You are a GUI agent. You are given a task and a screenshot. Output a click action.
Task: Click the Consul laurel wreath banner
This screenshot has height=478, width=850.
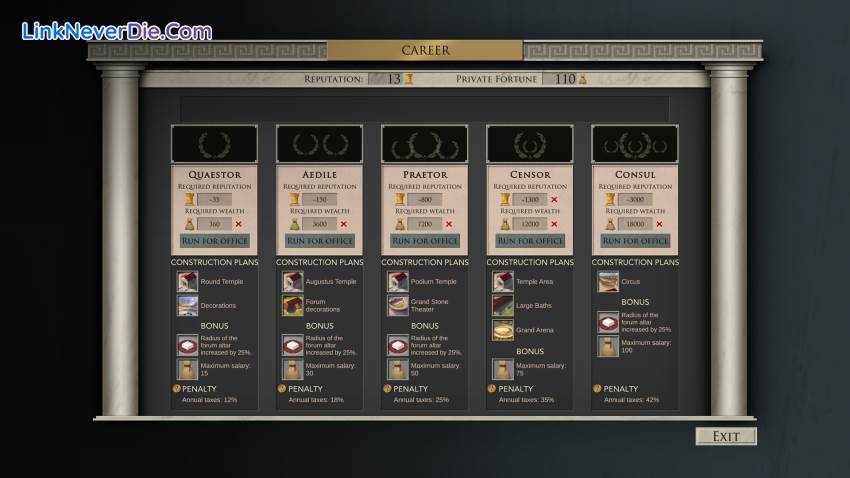(635, 144)
